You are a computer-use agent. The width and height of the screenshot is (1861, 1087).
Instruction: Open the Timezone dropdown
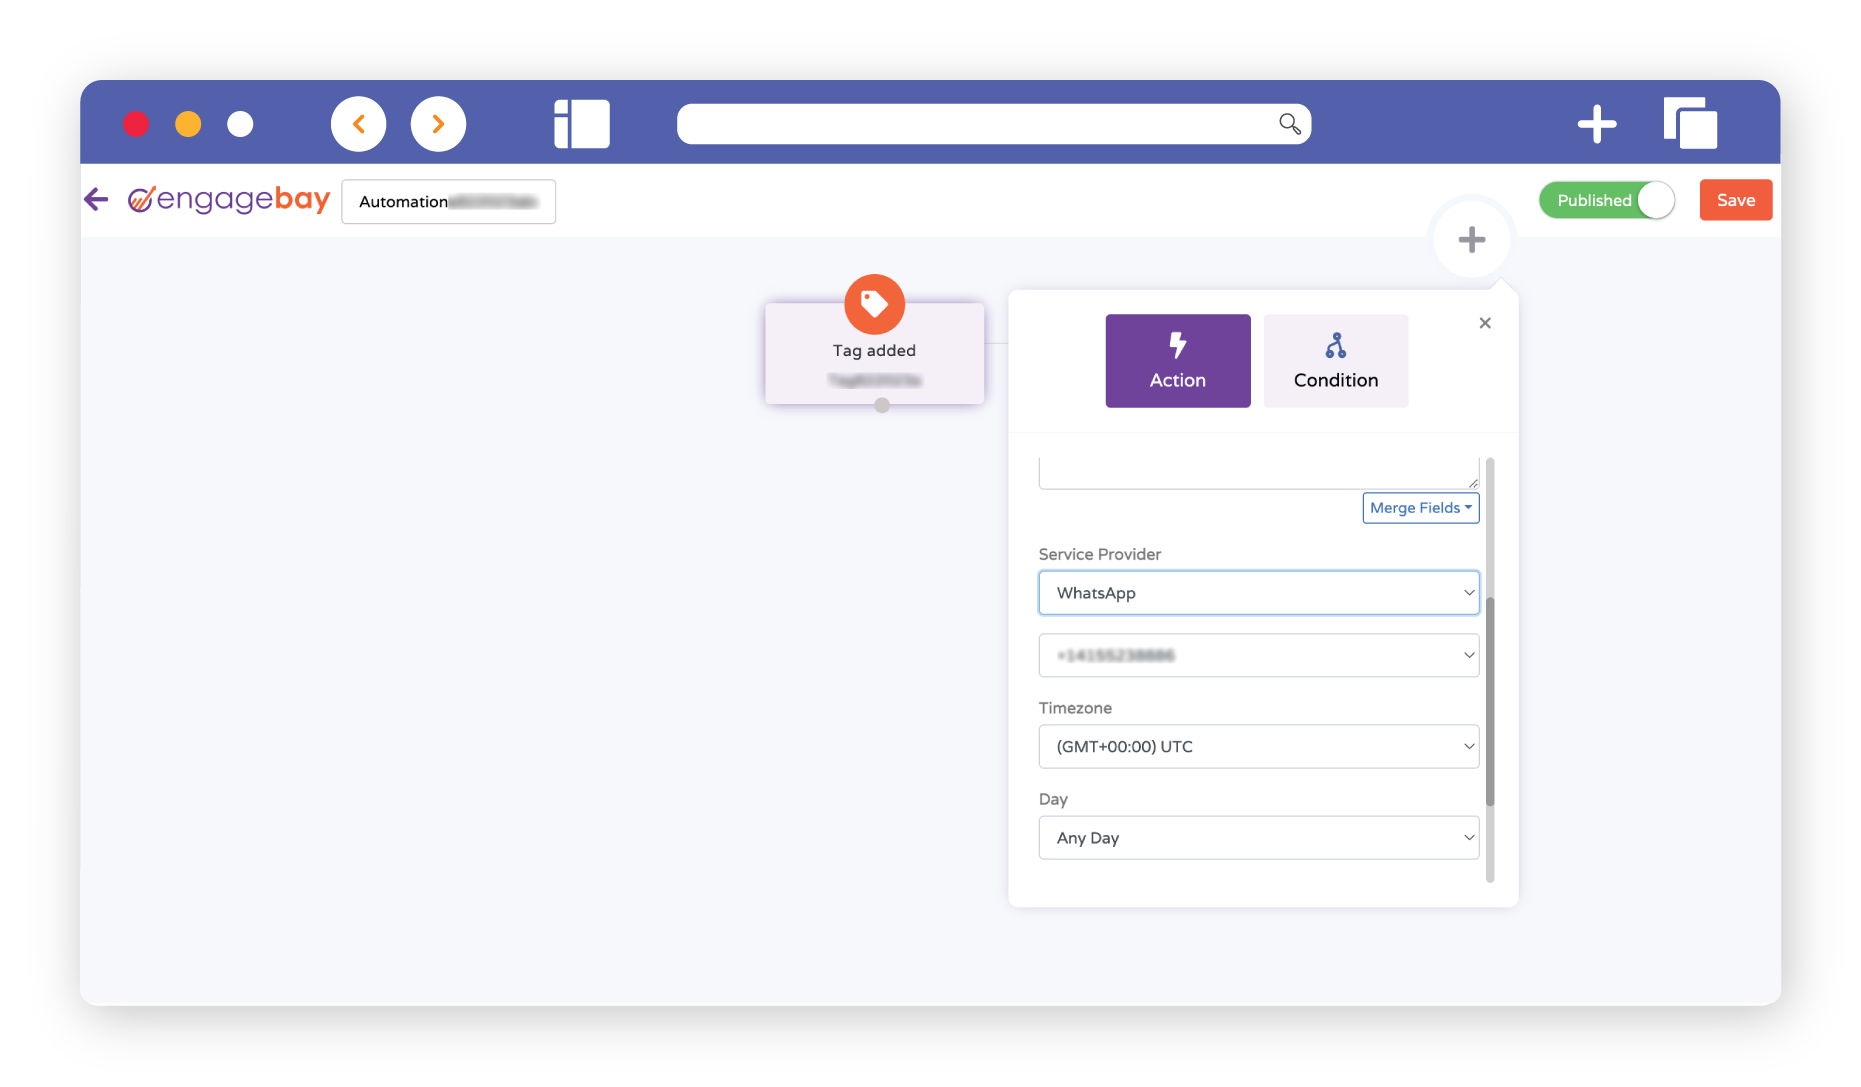(x=1258, y=747)
